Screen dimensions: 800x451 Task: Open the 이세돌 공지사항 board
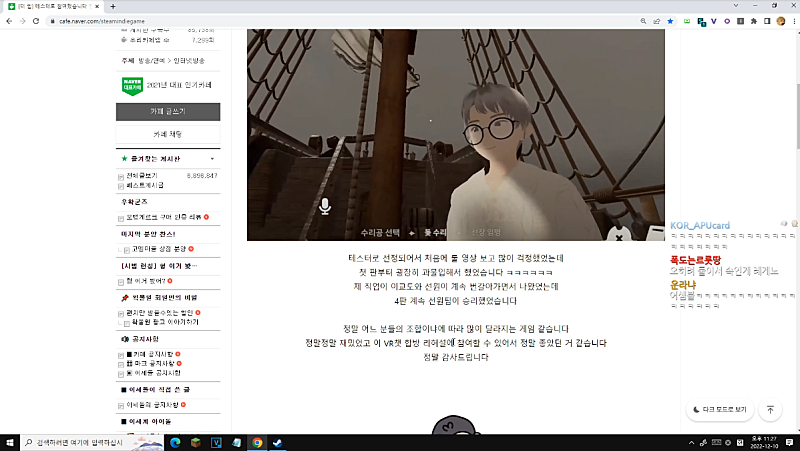point(153,373)
